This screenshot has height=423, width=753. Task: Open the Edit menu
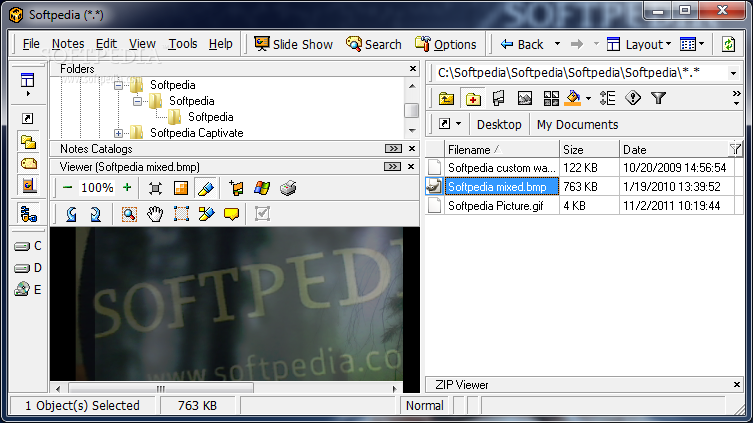point(106,44)
